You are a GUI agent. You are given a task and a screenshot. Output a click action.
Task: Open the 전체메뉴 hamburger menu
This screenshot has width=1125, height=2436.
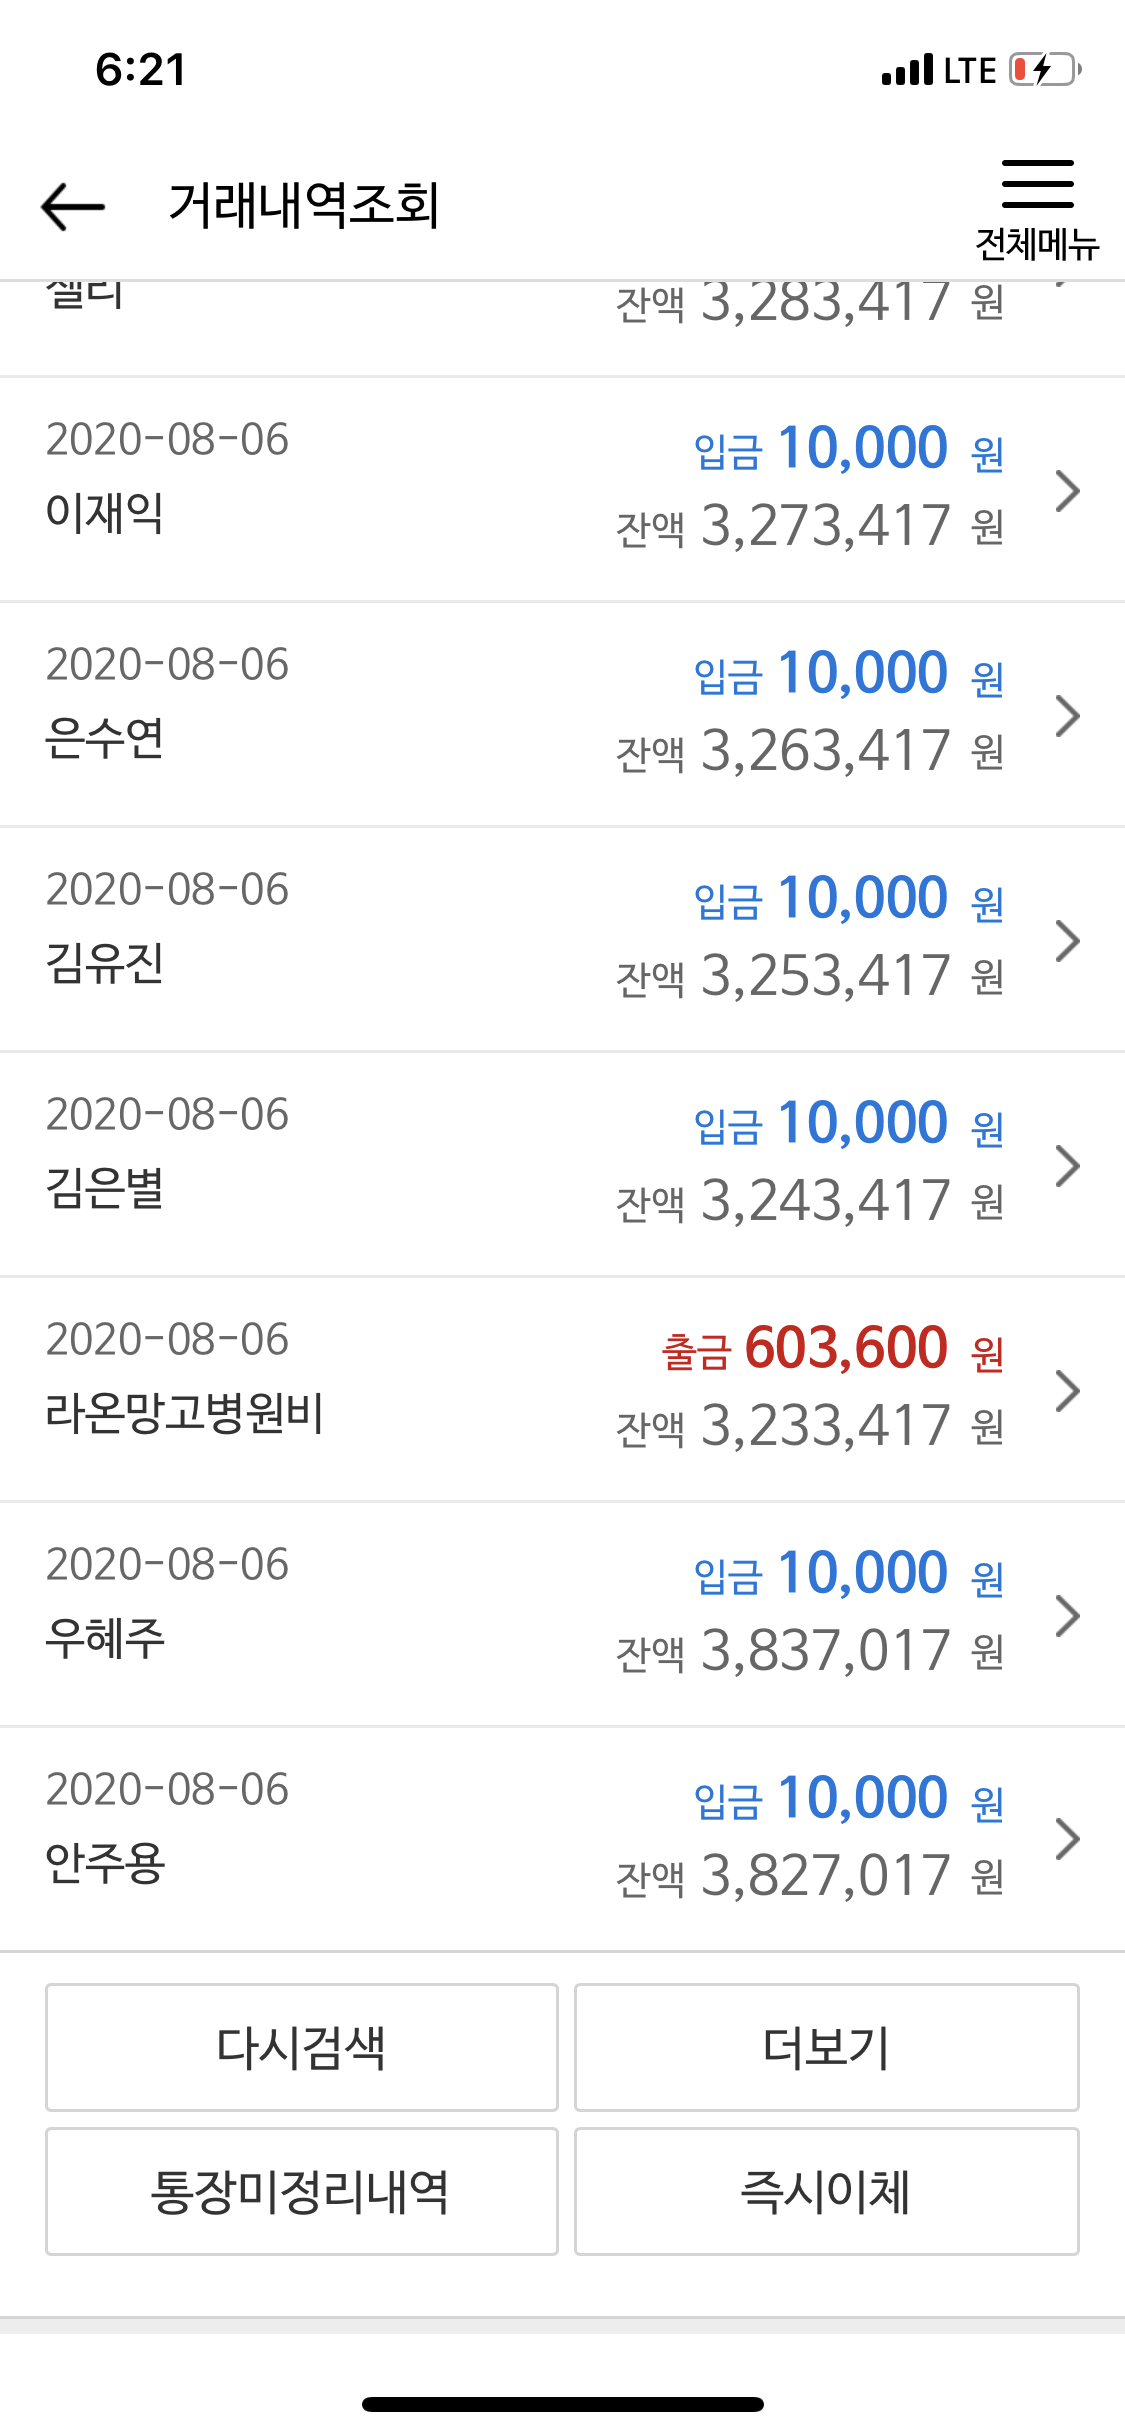(1037, 208)
